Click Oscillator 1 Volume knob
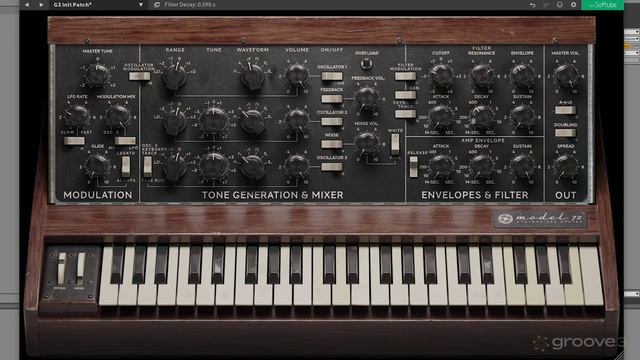This screenshot has width=640, height=360. [x=297, y=76]
